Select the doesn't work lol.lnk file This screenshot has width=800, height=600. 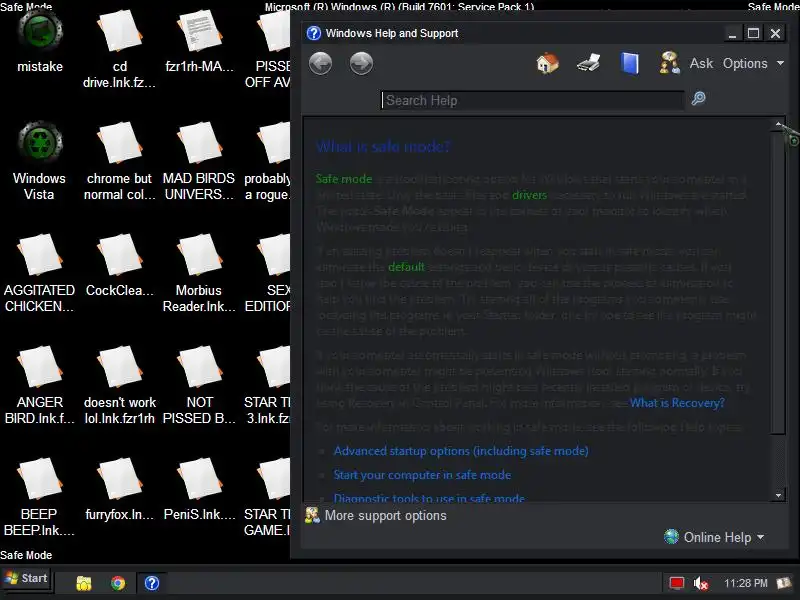point(119,385)
